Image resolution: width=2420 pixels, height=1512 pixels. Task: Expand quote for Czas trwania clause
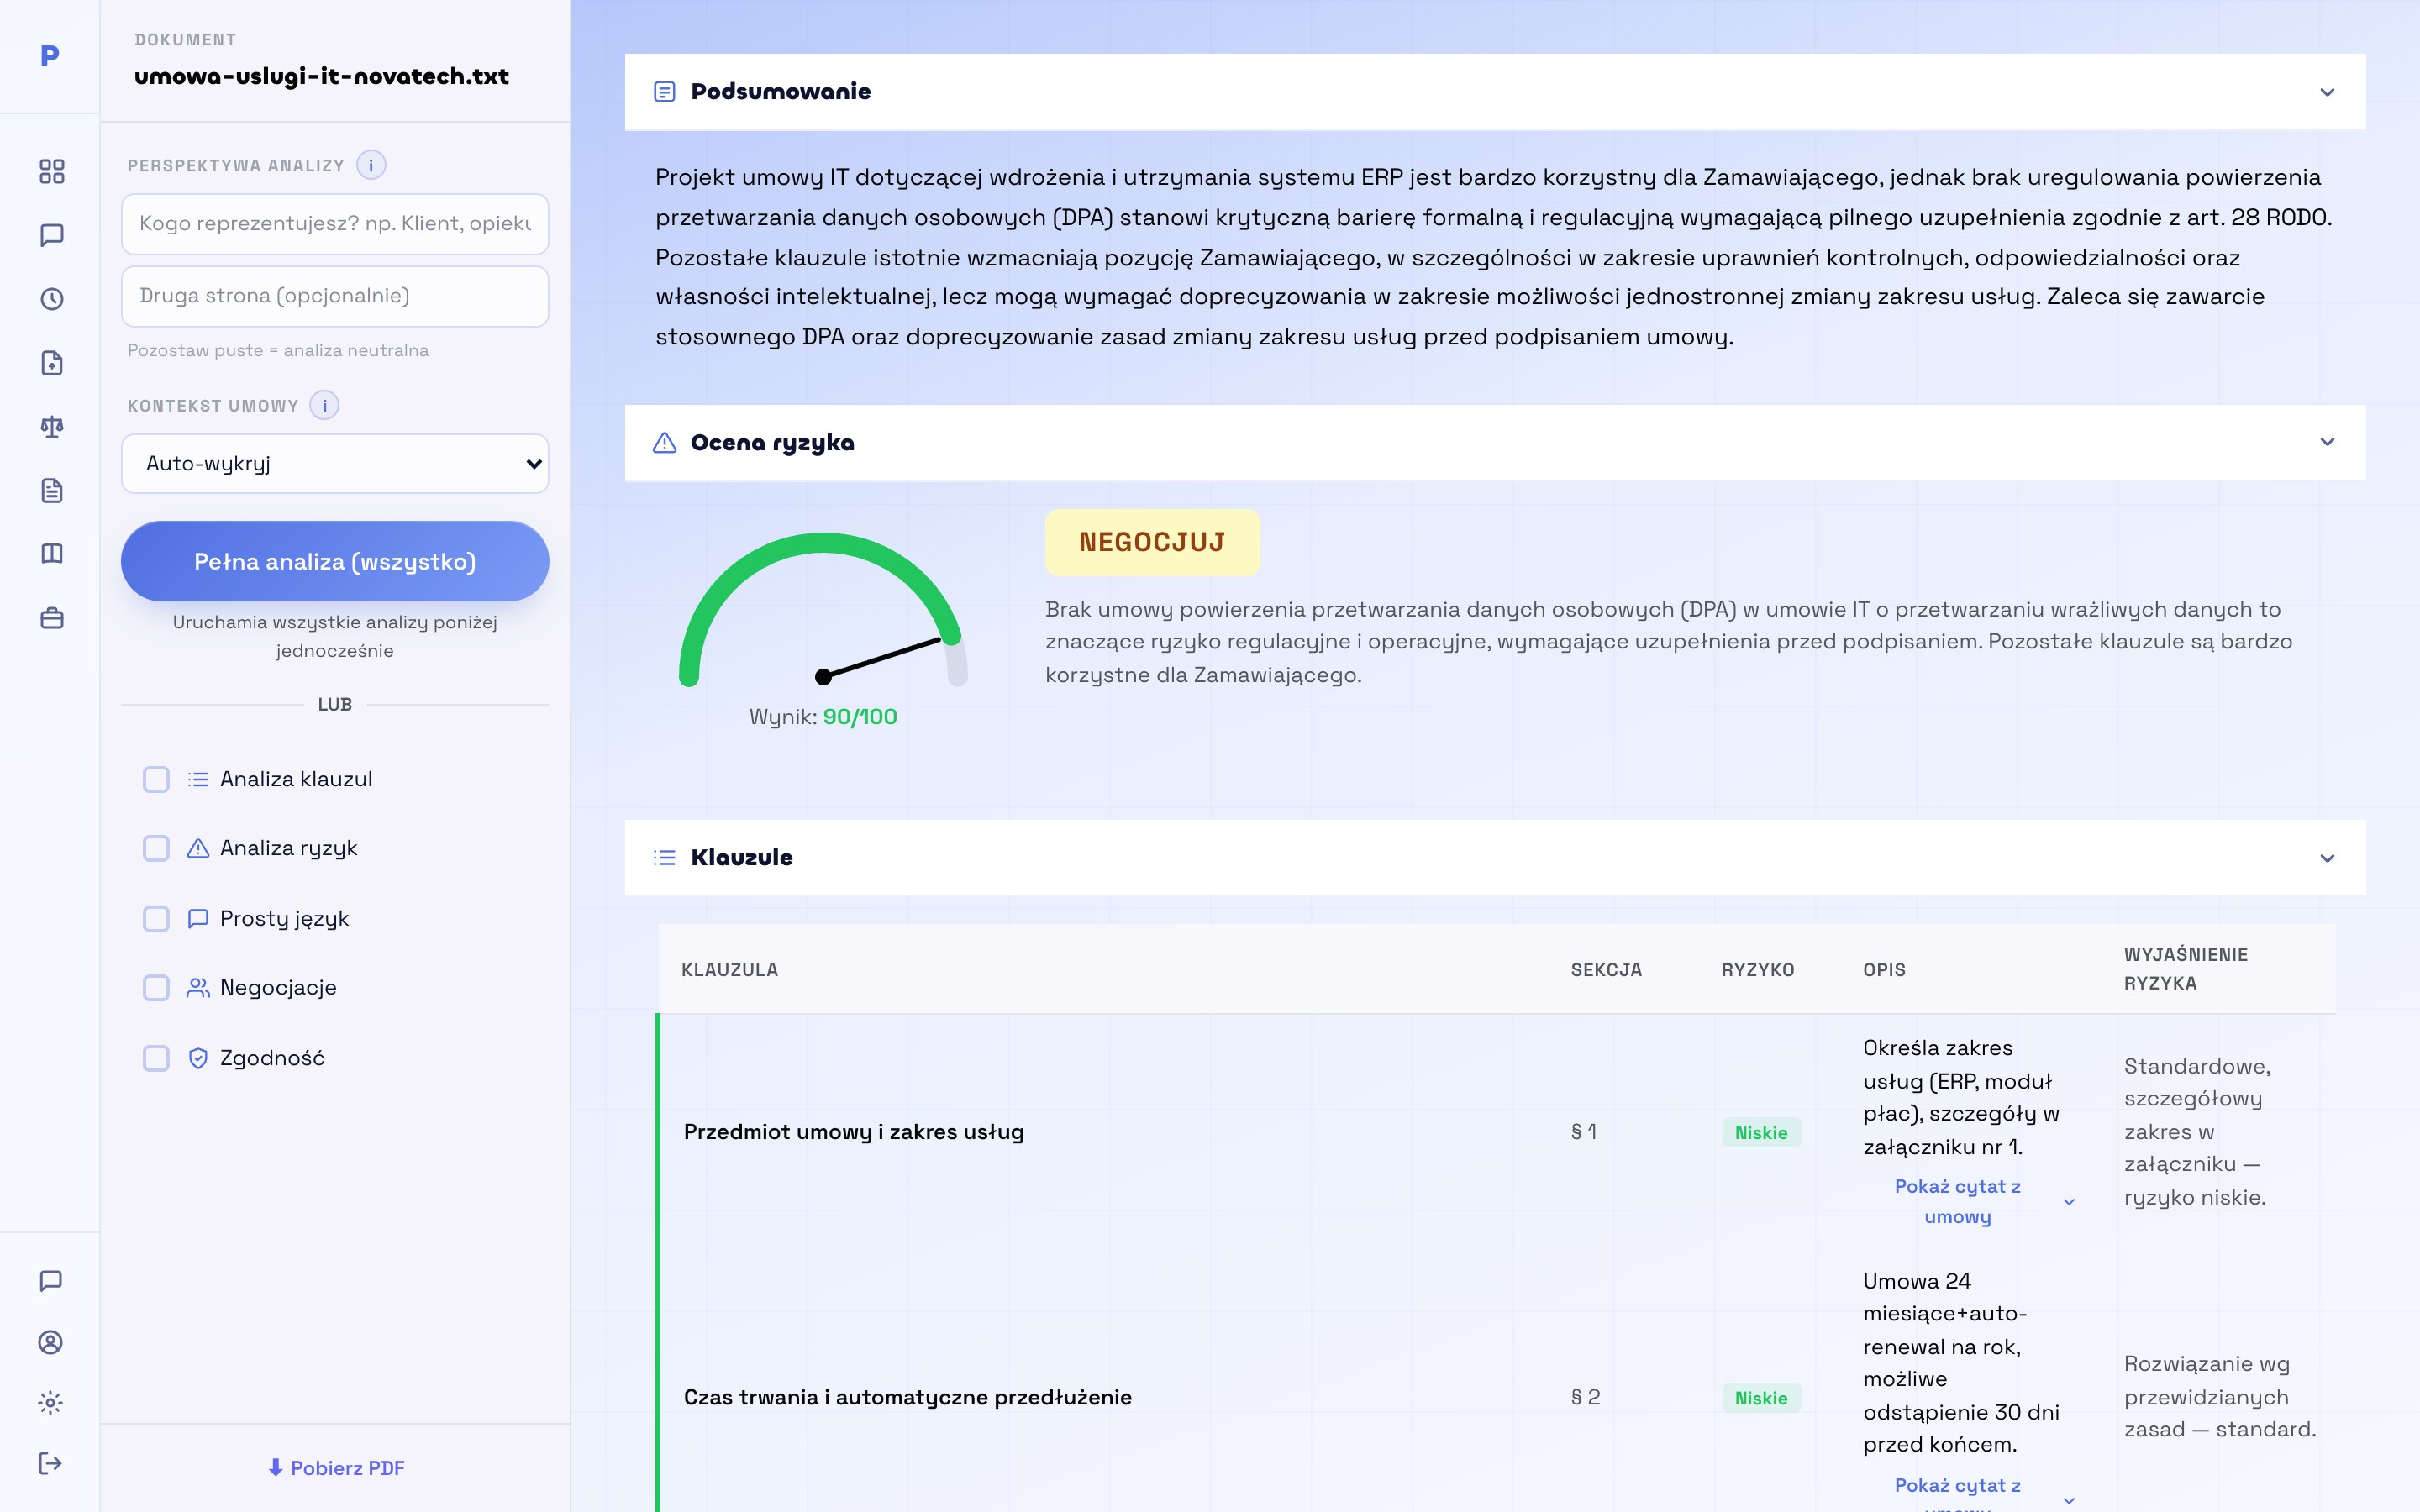(1969, 1492)
